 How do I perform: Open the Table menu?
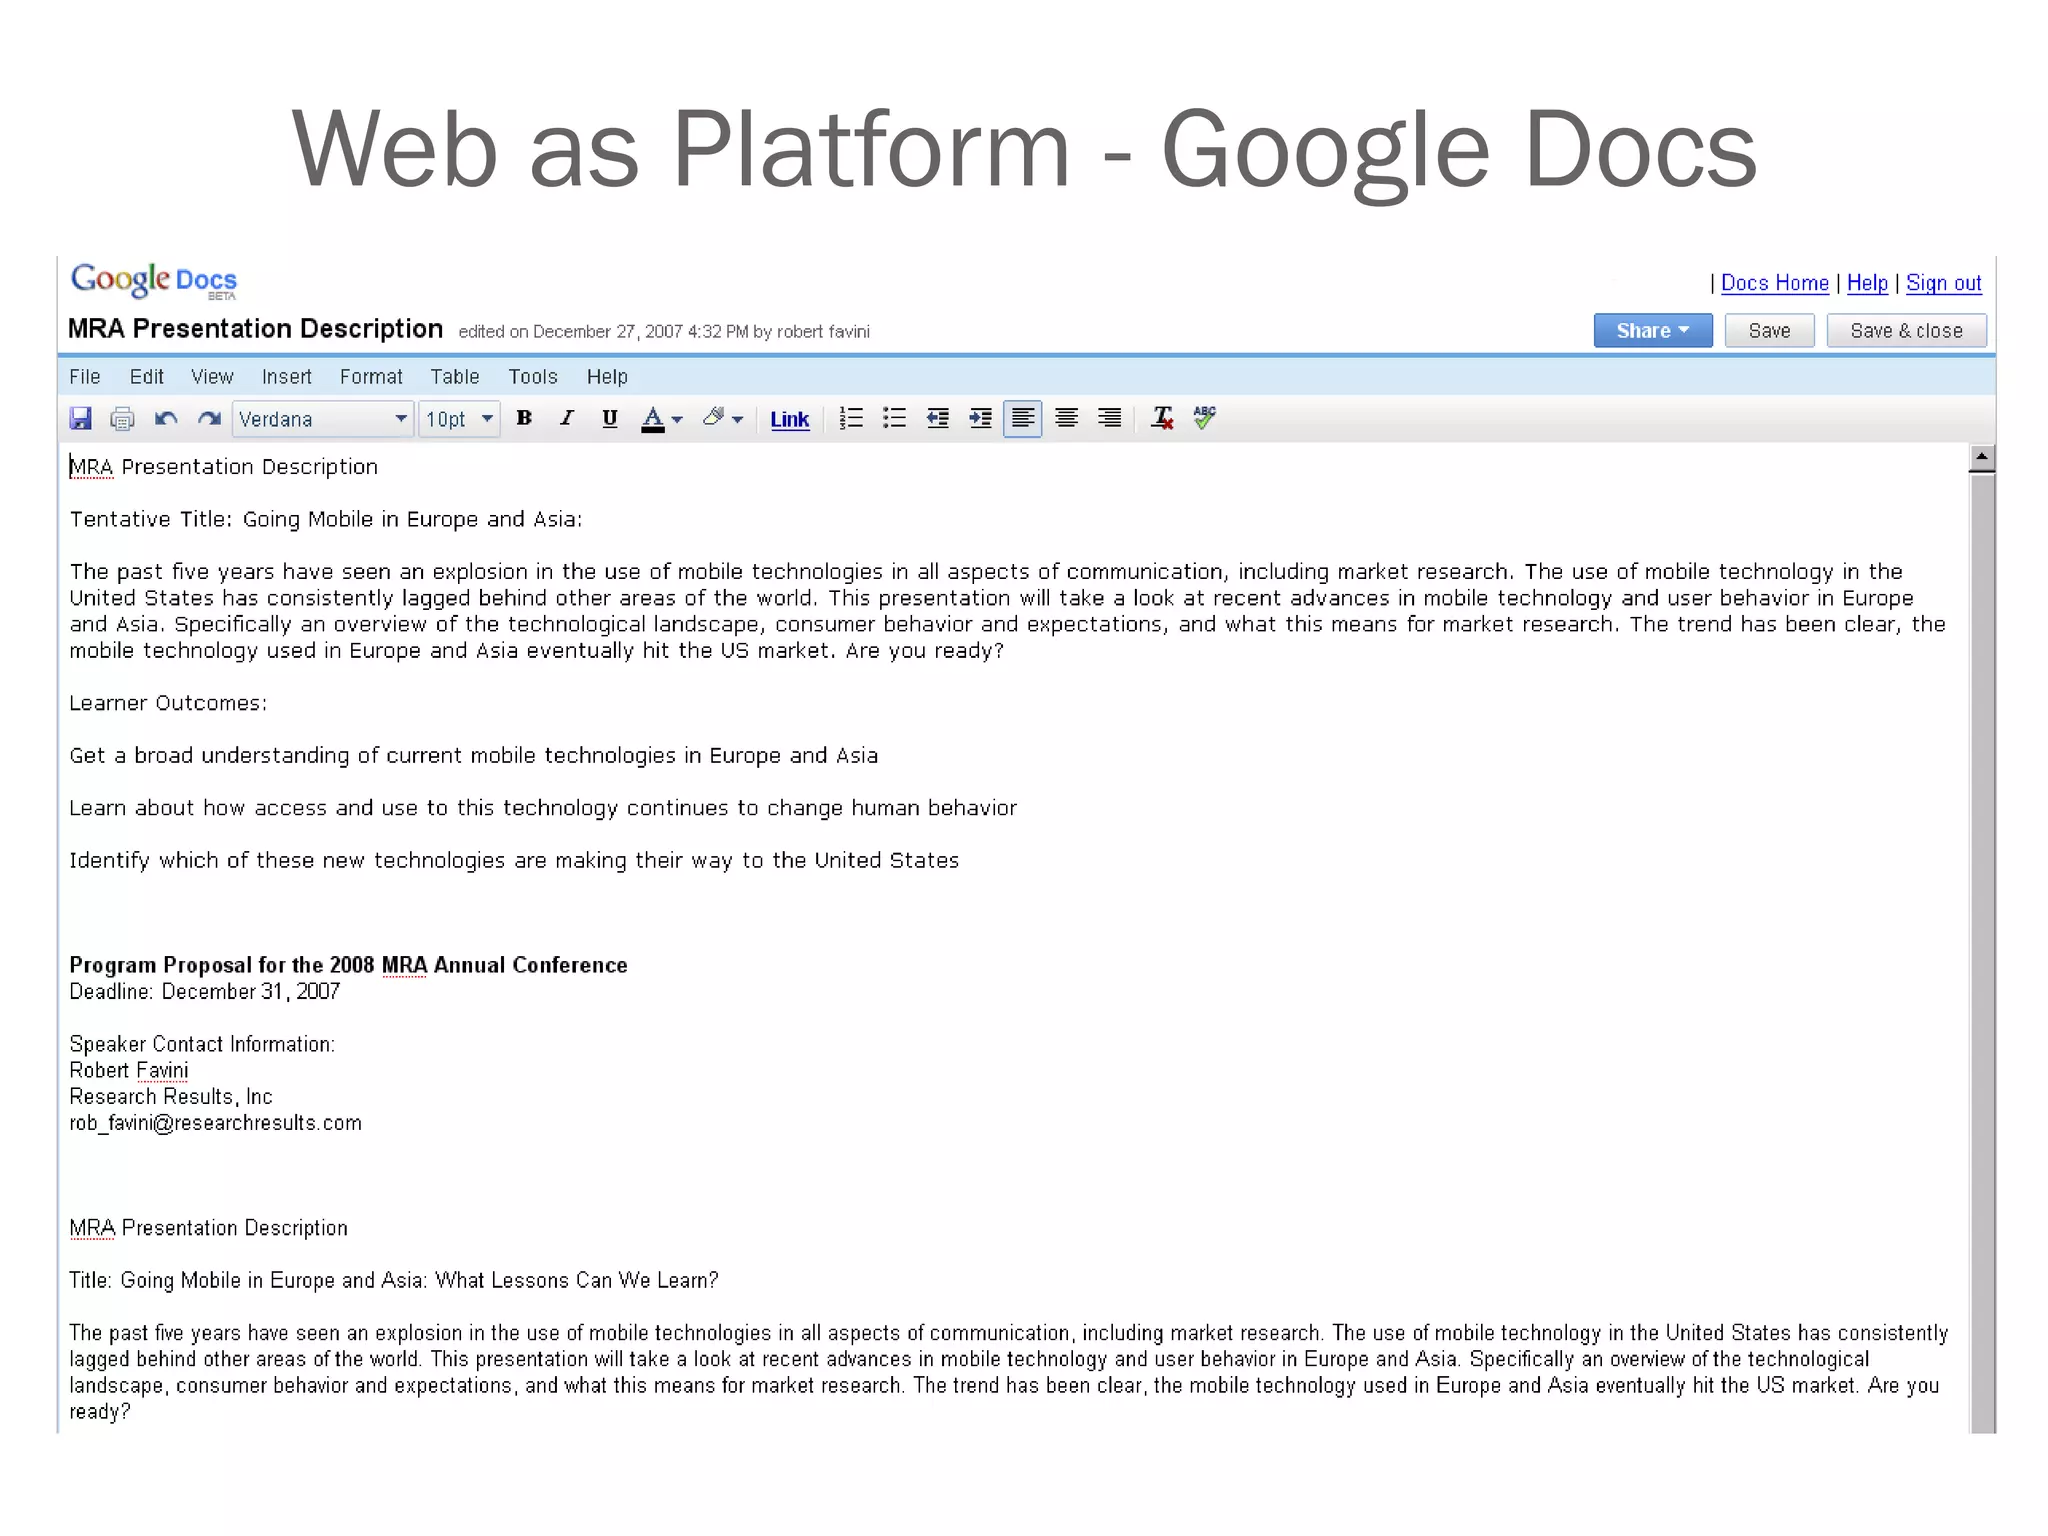pos(455,377)
